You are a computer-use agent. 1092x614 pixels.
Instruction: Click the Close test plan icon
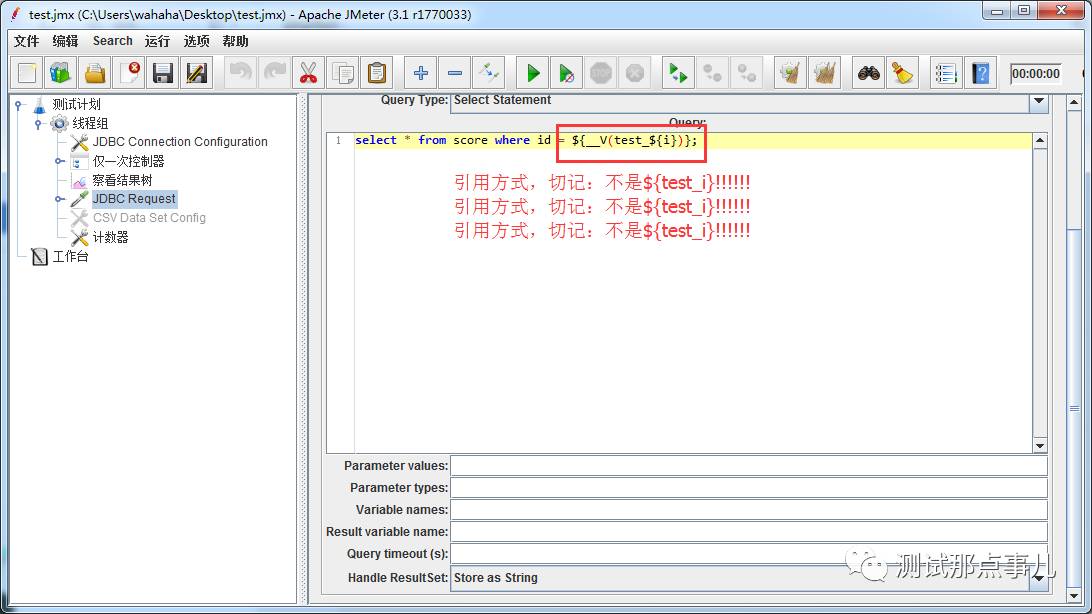[x=129, y=73]
